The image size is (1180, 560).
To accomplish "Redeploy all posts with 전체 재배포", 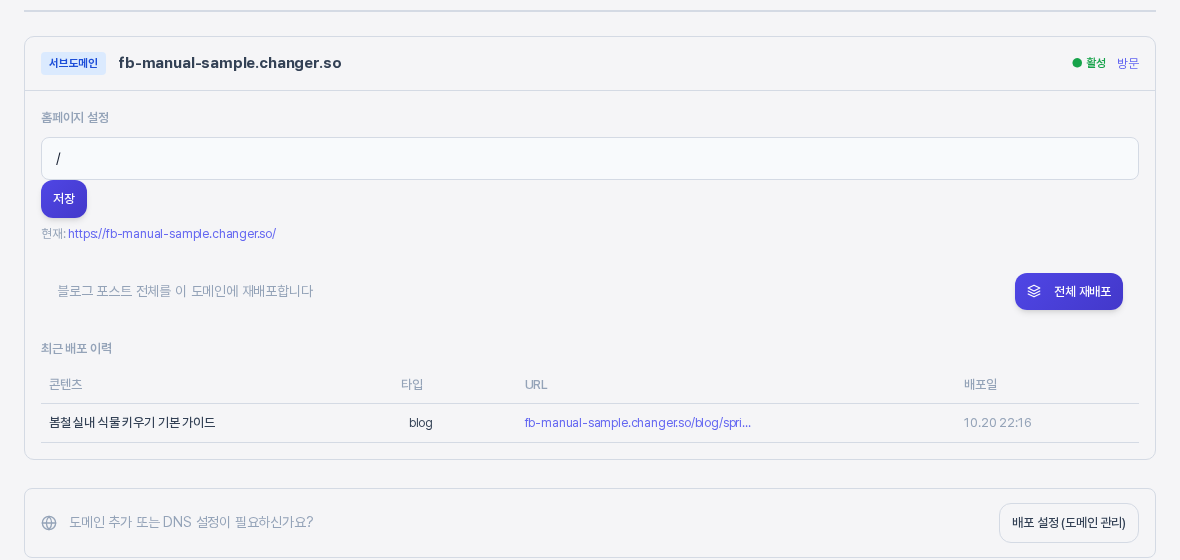I will click(1069, 291).
